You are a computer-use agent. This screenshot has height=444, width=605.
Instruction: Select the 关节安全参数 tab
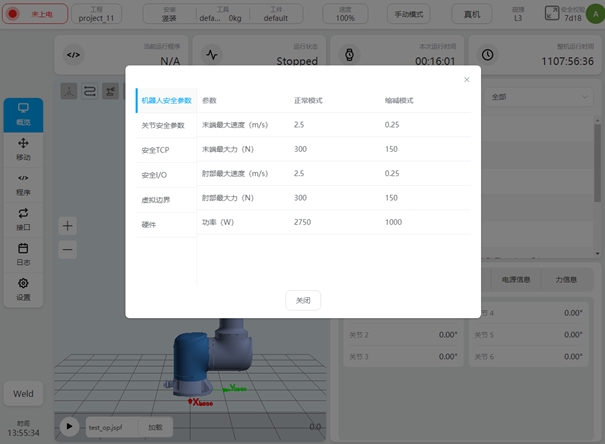click(x=162, y=125)
